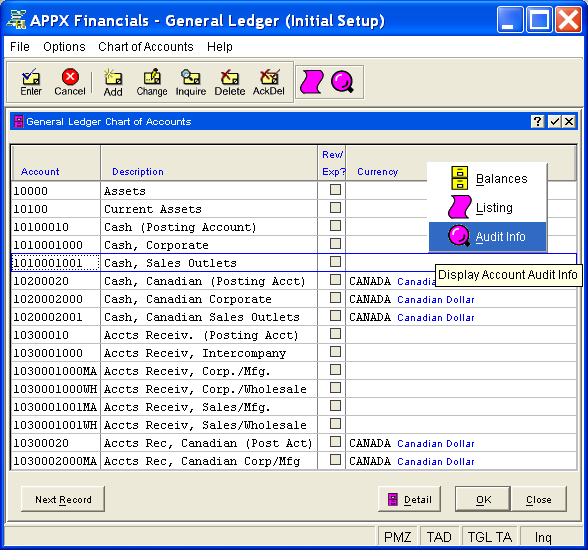Click account number 10300010
This screenshot has height=550, width=588.
pos(41,335)
